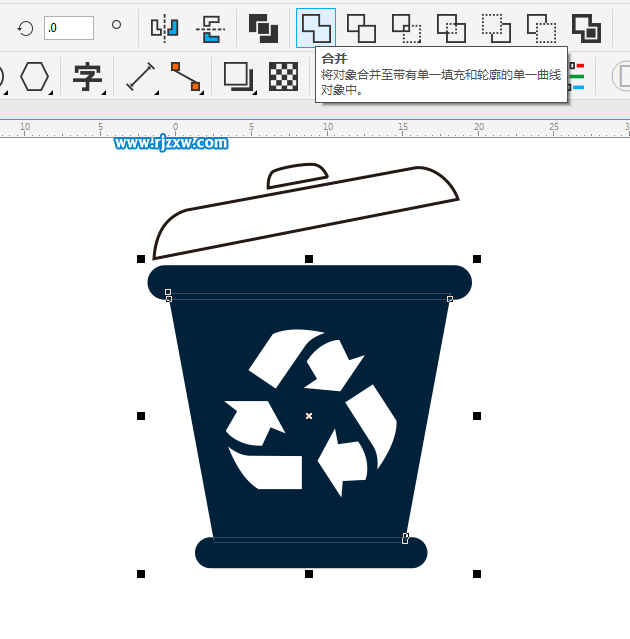This screenshot has height=639, width=630.
Task: Pick the Connector tool
Action: pos(184,77)
